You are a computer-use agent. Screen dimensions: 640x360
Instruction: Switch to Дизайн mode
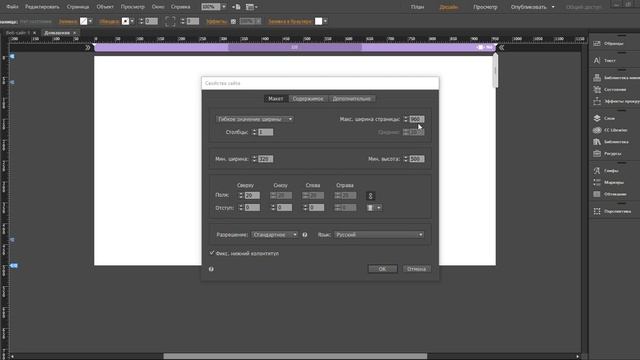449,7
